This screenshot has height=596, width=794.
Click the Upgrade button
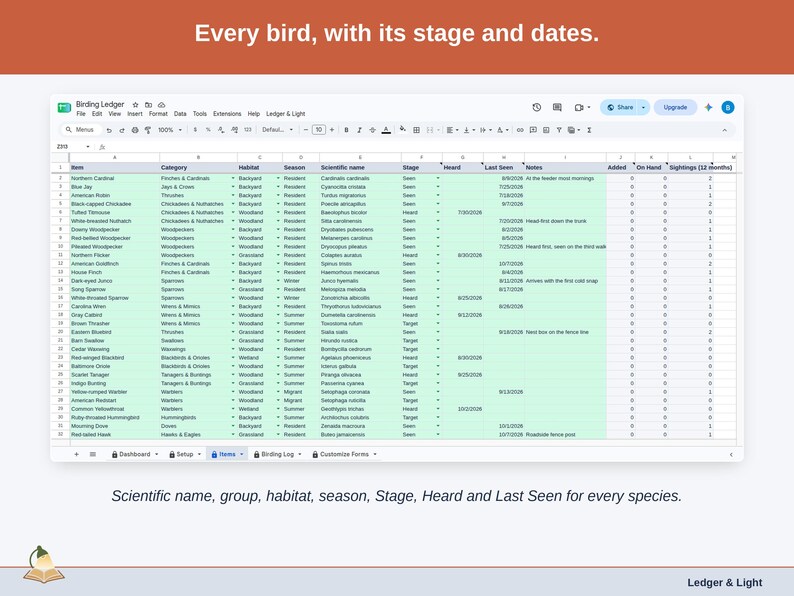(x=675, y=107)
